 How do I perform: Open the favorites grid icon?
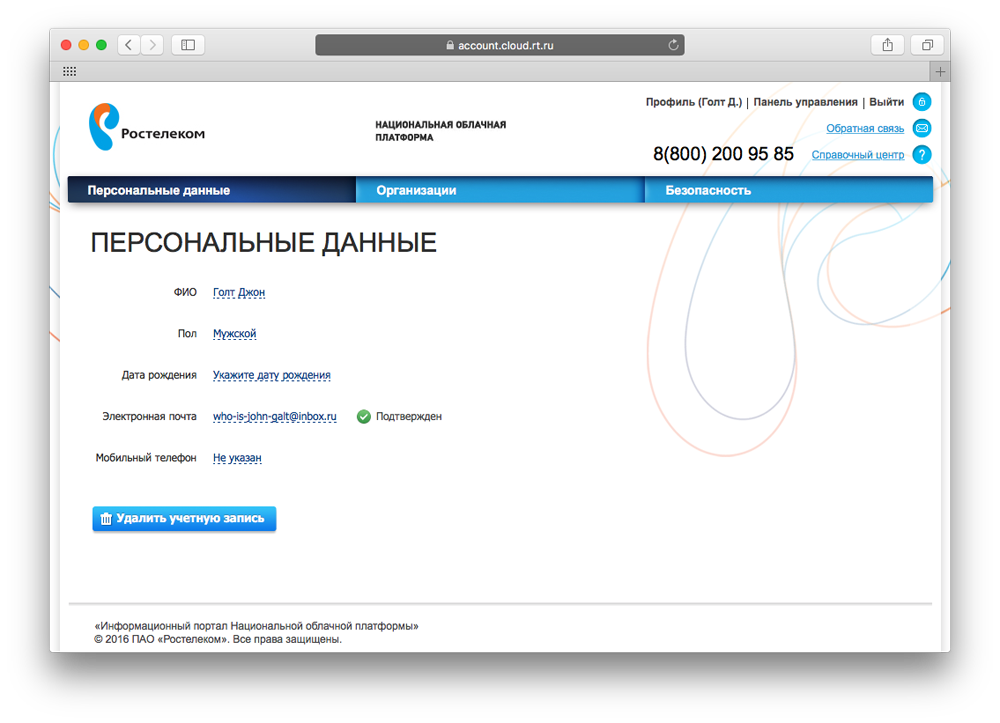70,71
